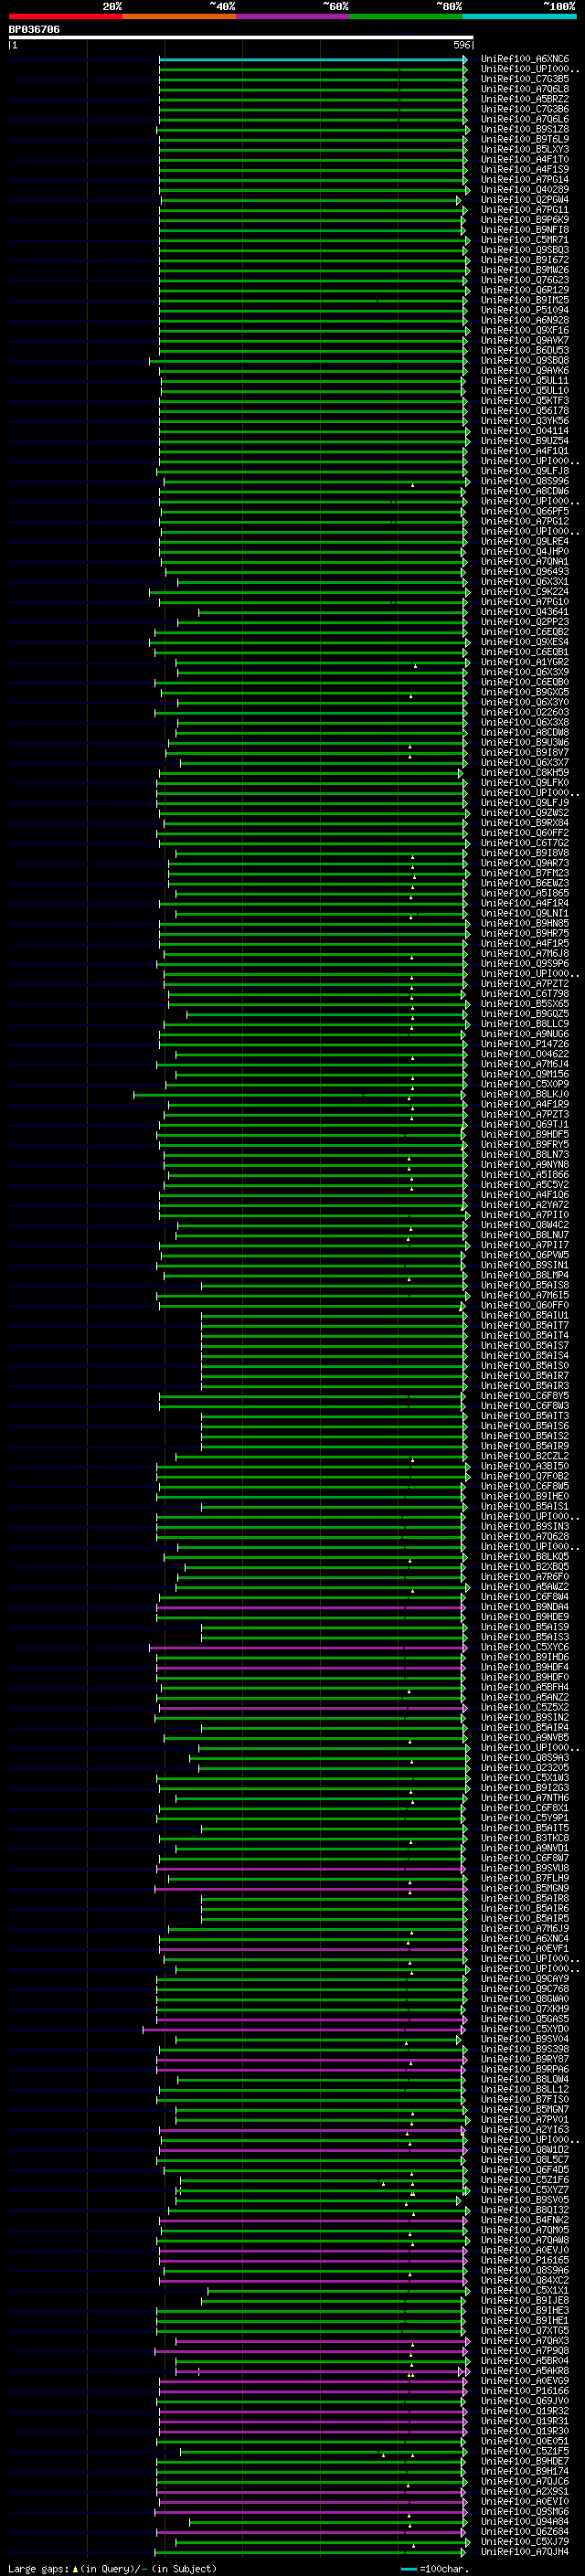Click the last label UniRef100_A7QJH4
The height and width of the screenshot is (2576, 585).
click(x=525, y=2553)
